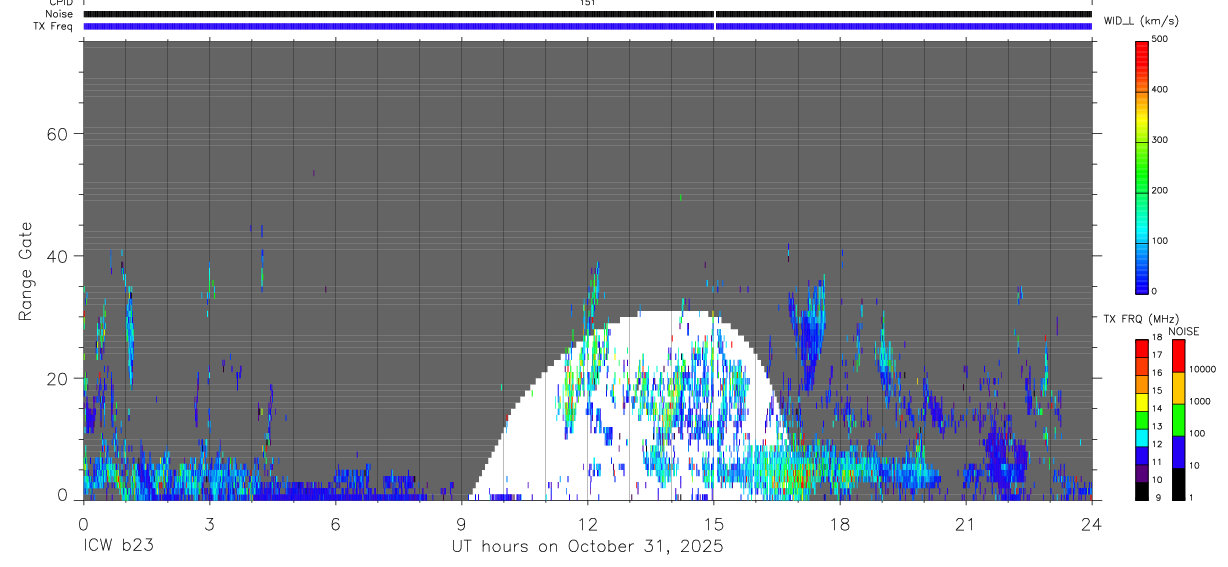
Task: Pick the yellow swatch in the TX FRQ scale
Action: (x=1142, y=402)
